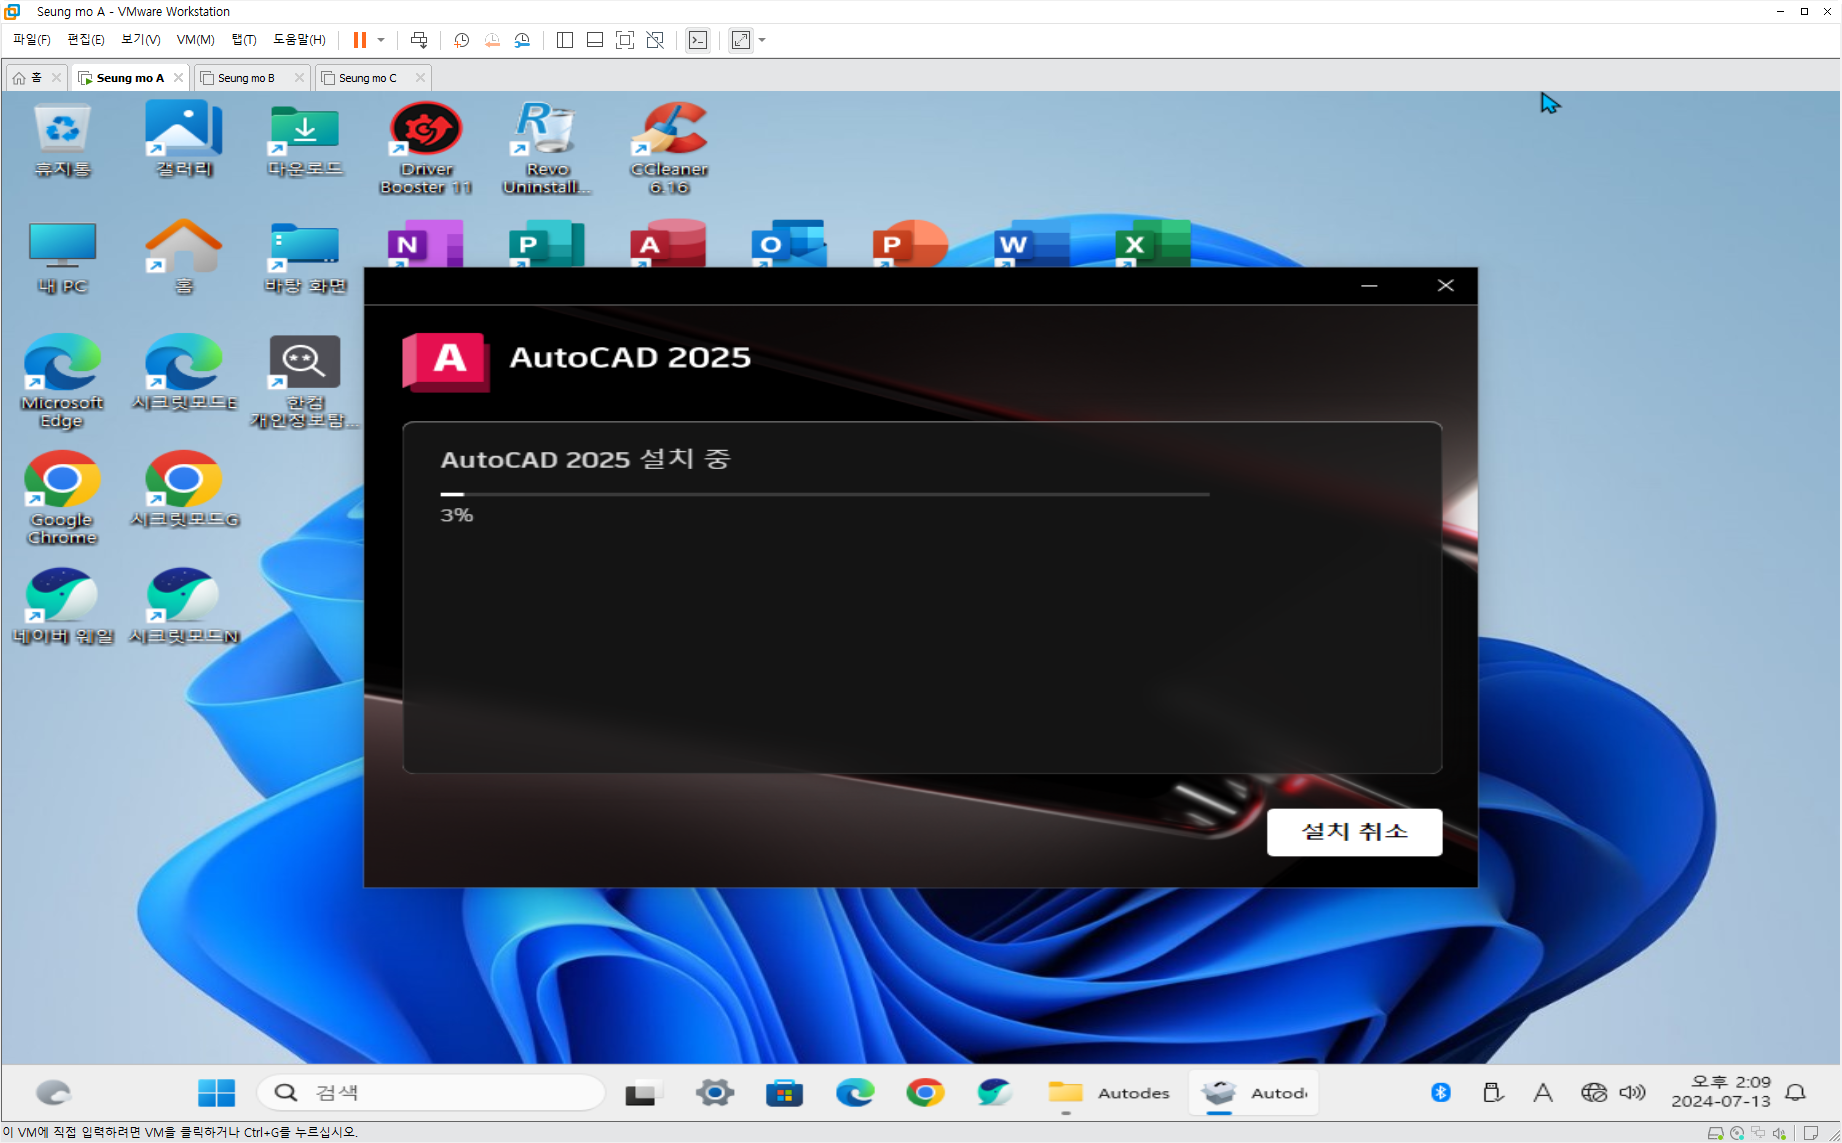The width and height of the screenshot is (1842, 1143).
Task: Select the Revo Uninstaller shortcut
Action: tap(547, 148)
